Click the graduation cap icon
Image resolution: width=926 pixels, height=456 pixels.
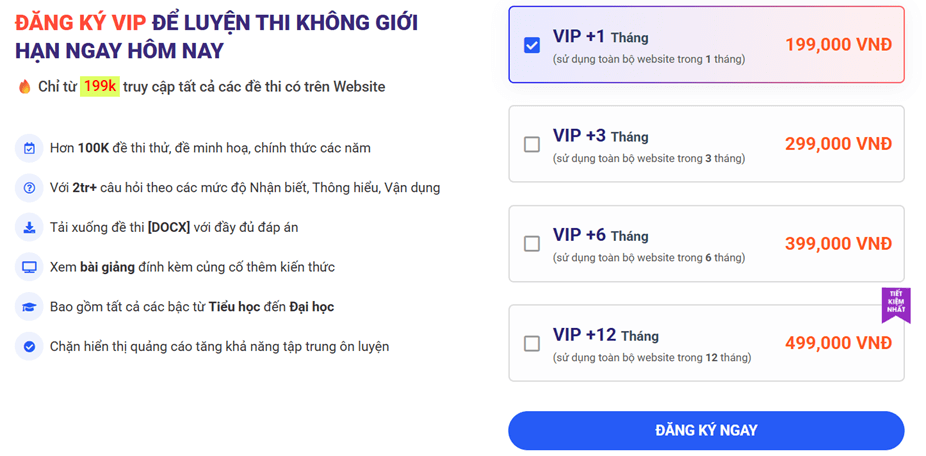(x=29, y=307)
